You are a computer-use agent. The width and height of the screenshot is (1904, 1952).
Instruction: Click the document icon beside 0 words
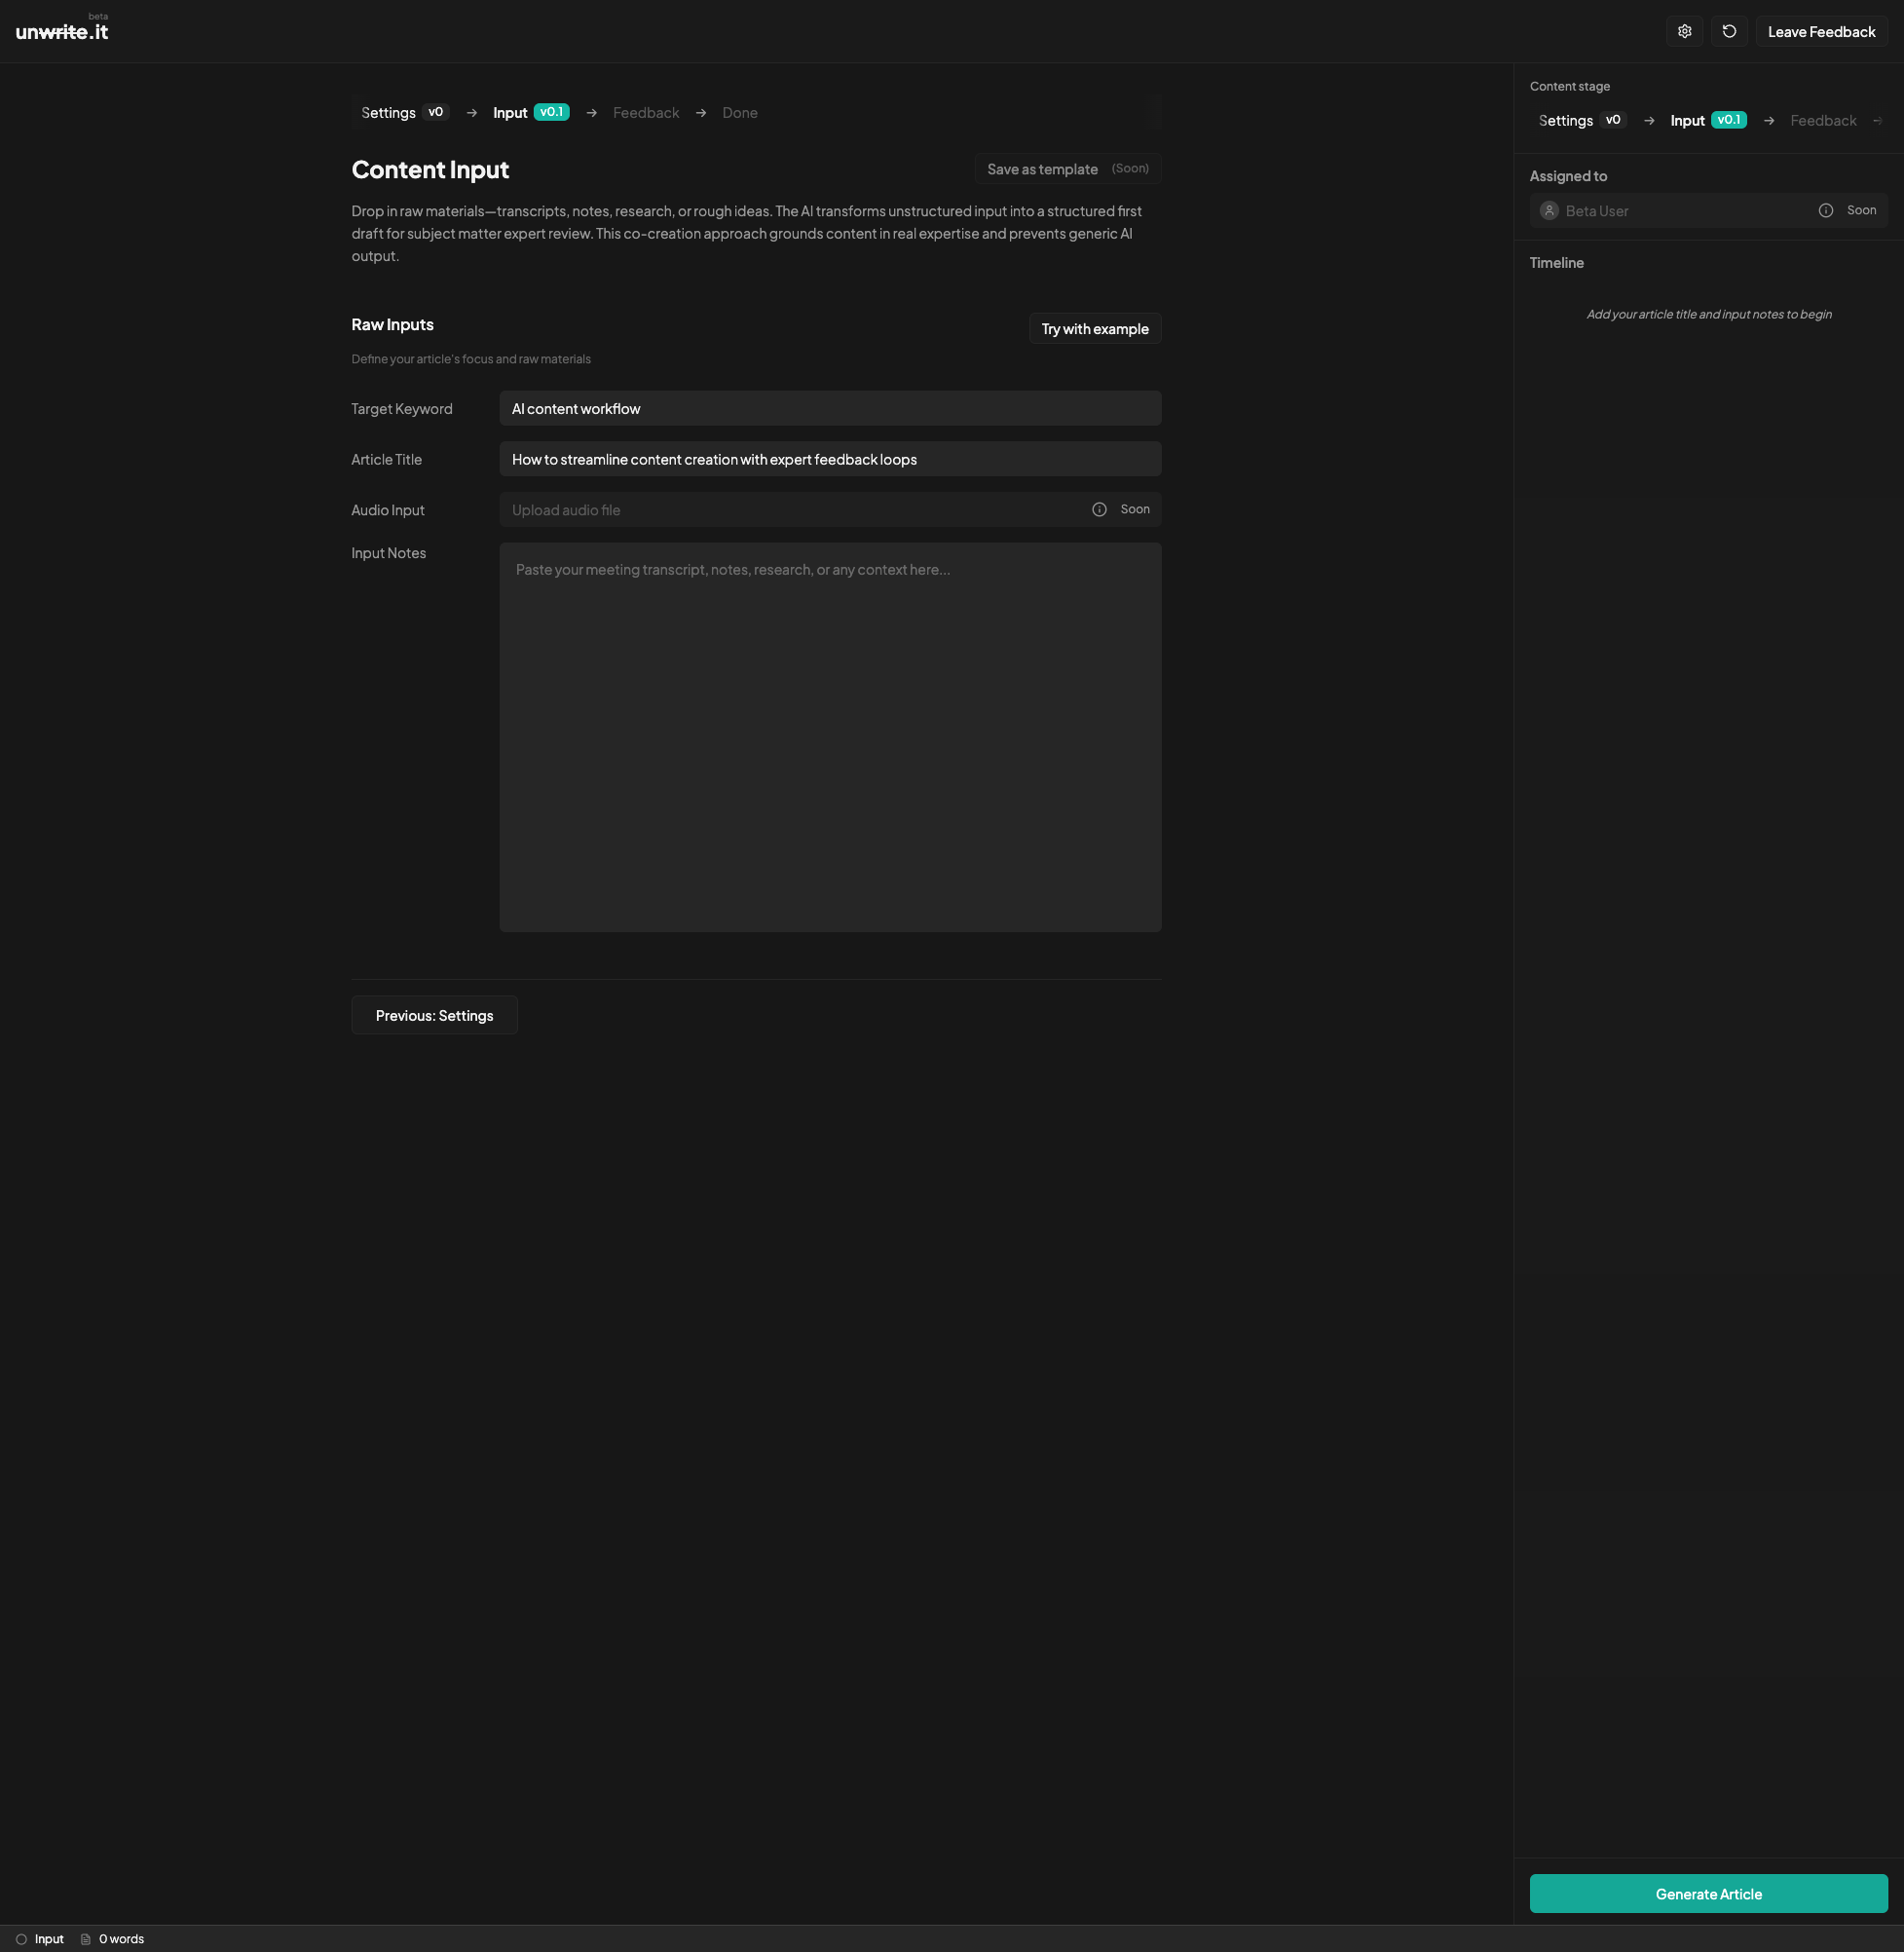pyautogui.click(x=86, y=1939)
